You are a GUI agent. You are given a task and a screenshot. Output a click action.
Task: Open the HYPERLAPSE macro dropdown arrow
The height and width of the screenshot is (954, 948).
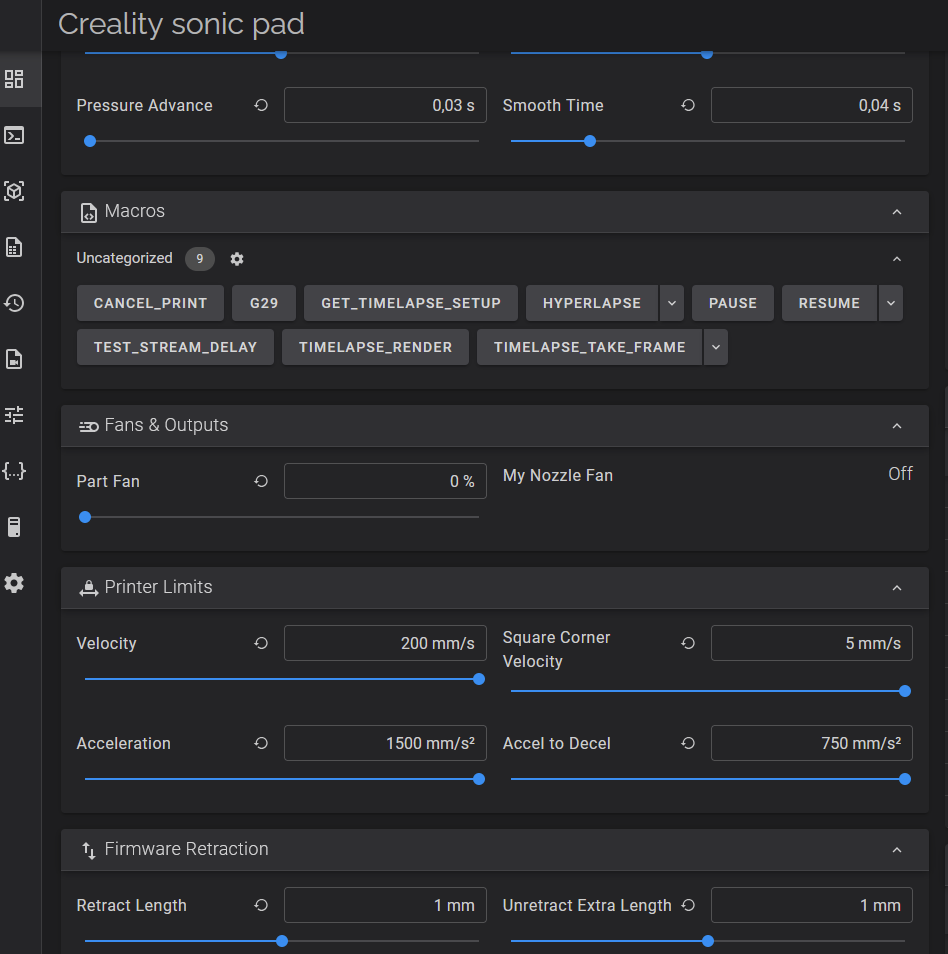(x=671, y=303)
